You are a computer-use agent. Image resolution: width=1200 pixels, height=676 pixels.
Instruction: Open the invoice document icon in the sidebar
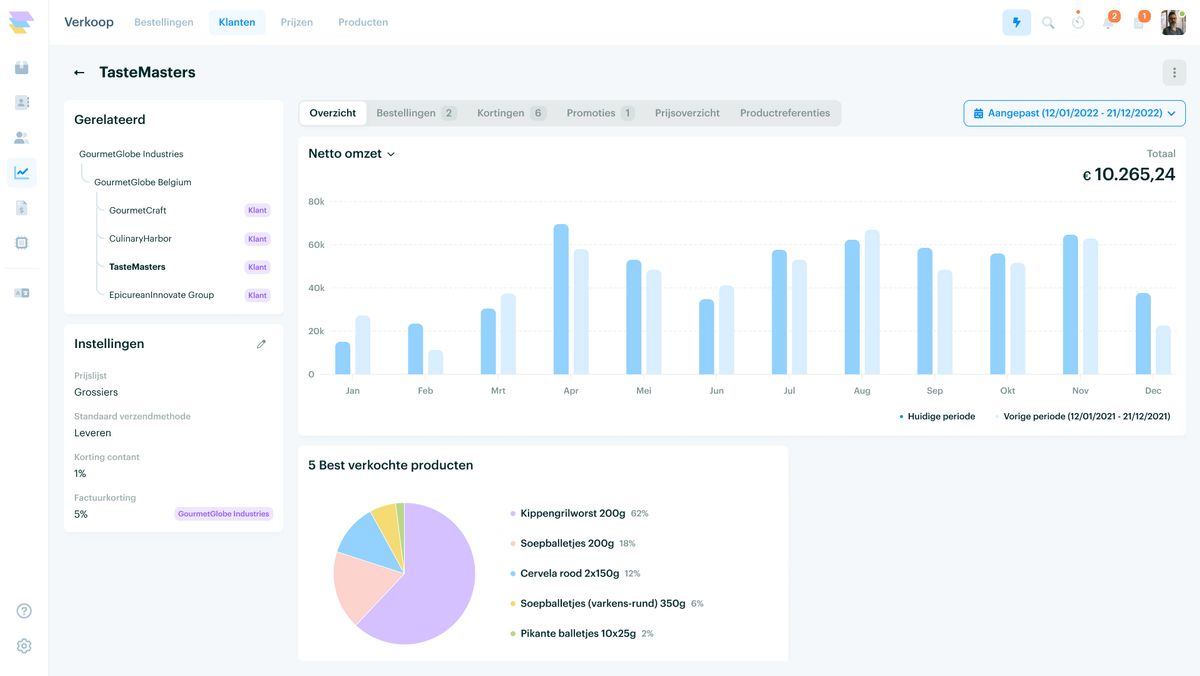click(22, 208)
